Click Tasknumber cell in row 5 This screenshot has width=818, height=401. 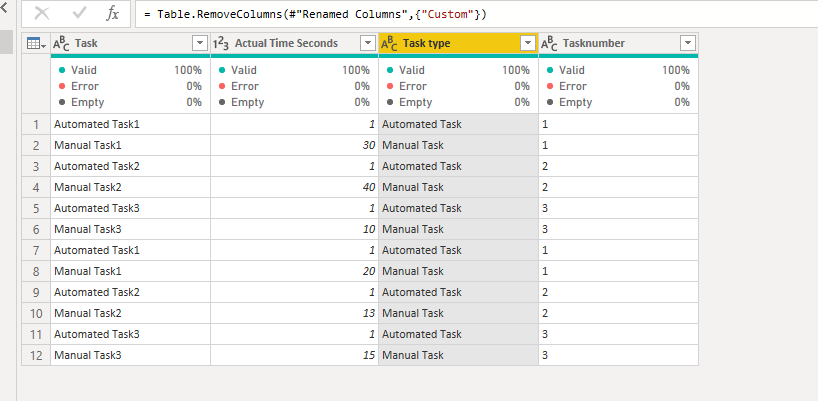619,208
